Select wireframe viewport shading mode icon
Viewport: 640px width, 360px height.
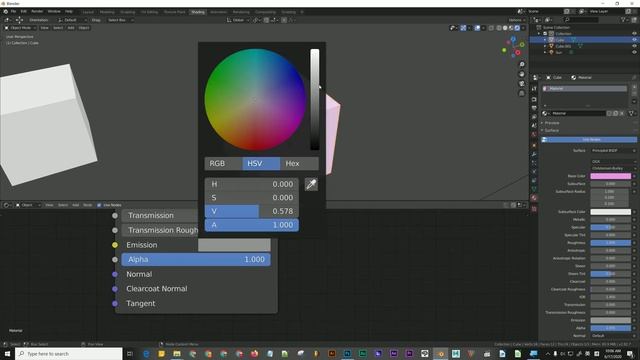click(499, 28)
